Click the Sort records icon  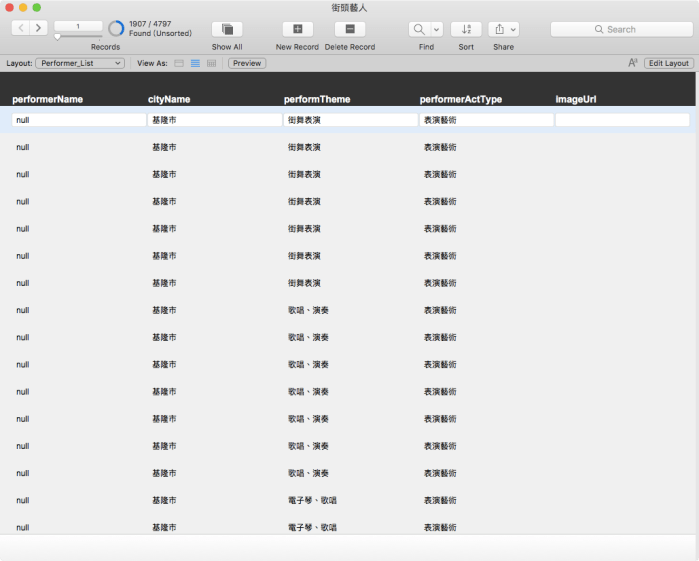pos(466,29)
